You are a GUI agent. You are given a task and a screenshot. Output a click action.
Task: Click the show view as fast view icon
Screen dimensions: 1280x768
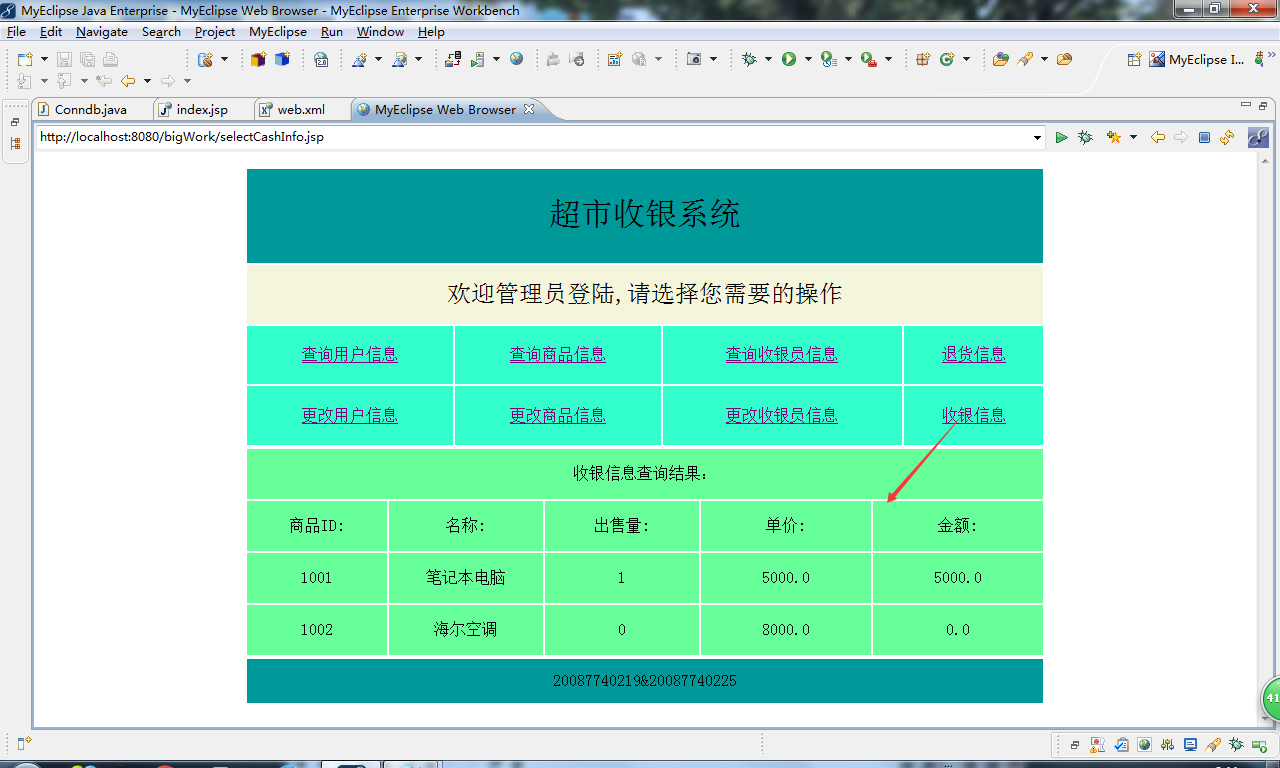24,743
